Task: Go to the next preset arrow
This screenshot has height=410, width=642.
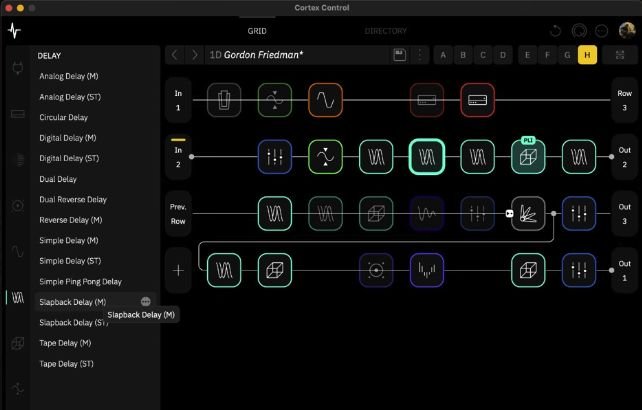Action: pos(195,55)
